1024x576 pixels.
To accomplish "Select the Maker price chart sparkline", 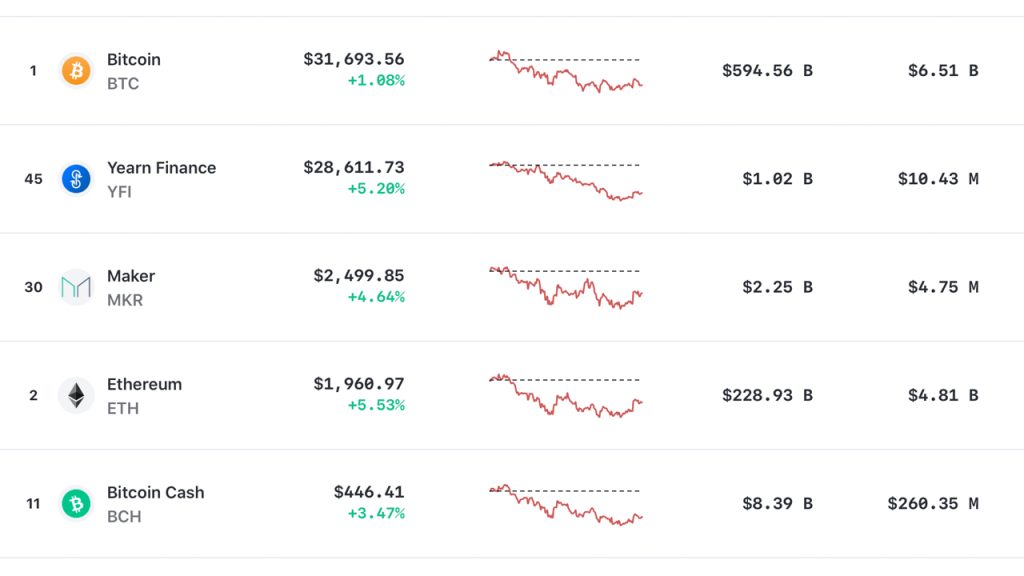I will tap(565, 289).
